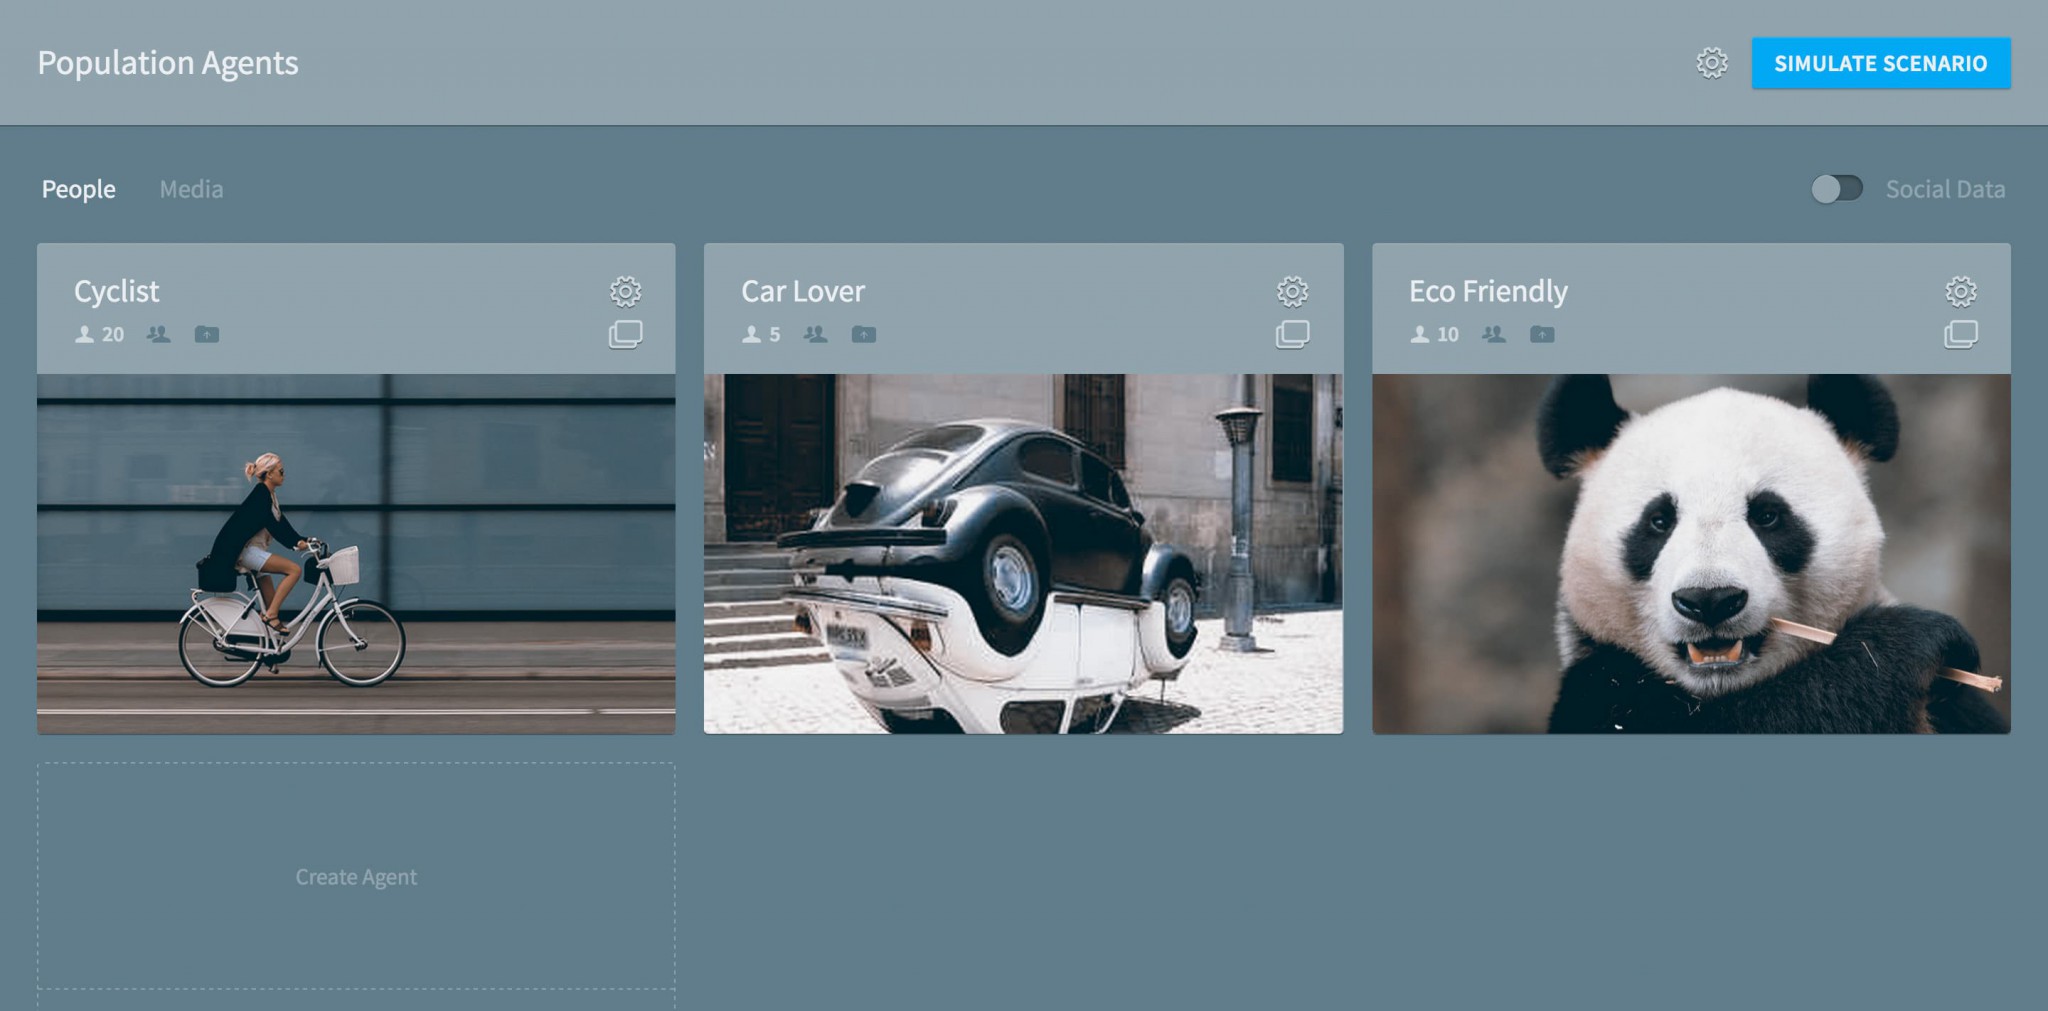Switch to the Media tab
This screenshot has height=1011, width=2048.
191,188
